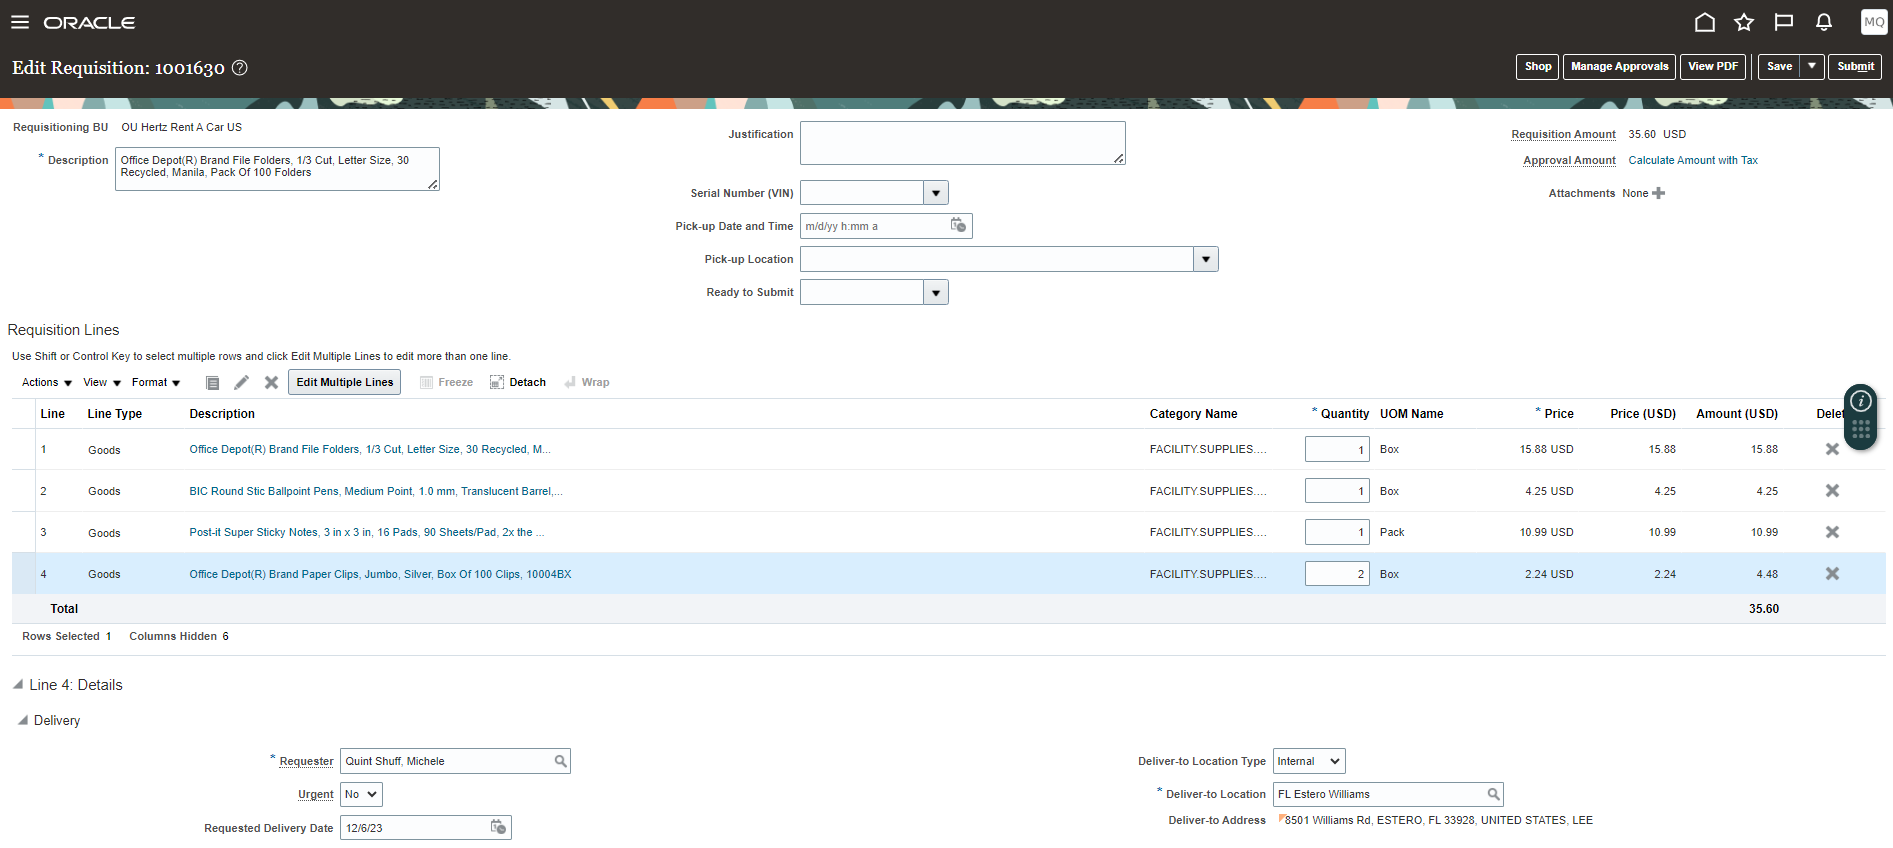
Task: Click Edit Multiple Lines button
Action: 345,382
